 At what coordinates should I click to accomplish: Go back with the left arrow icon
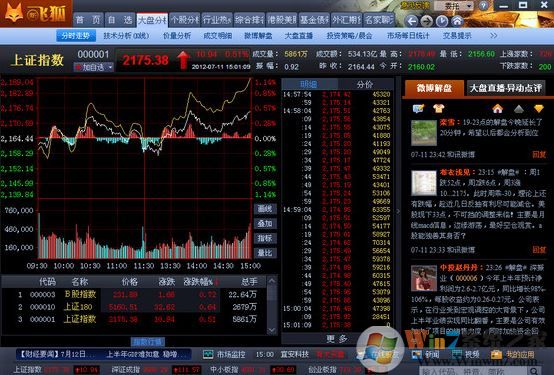(412, 21)
